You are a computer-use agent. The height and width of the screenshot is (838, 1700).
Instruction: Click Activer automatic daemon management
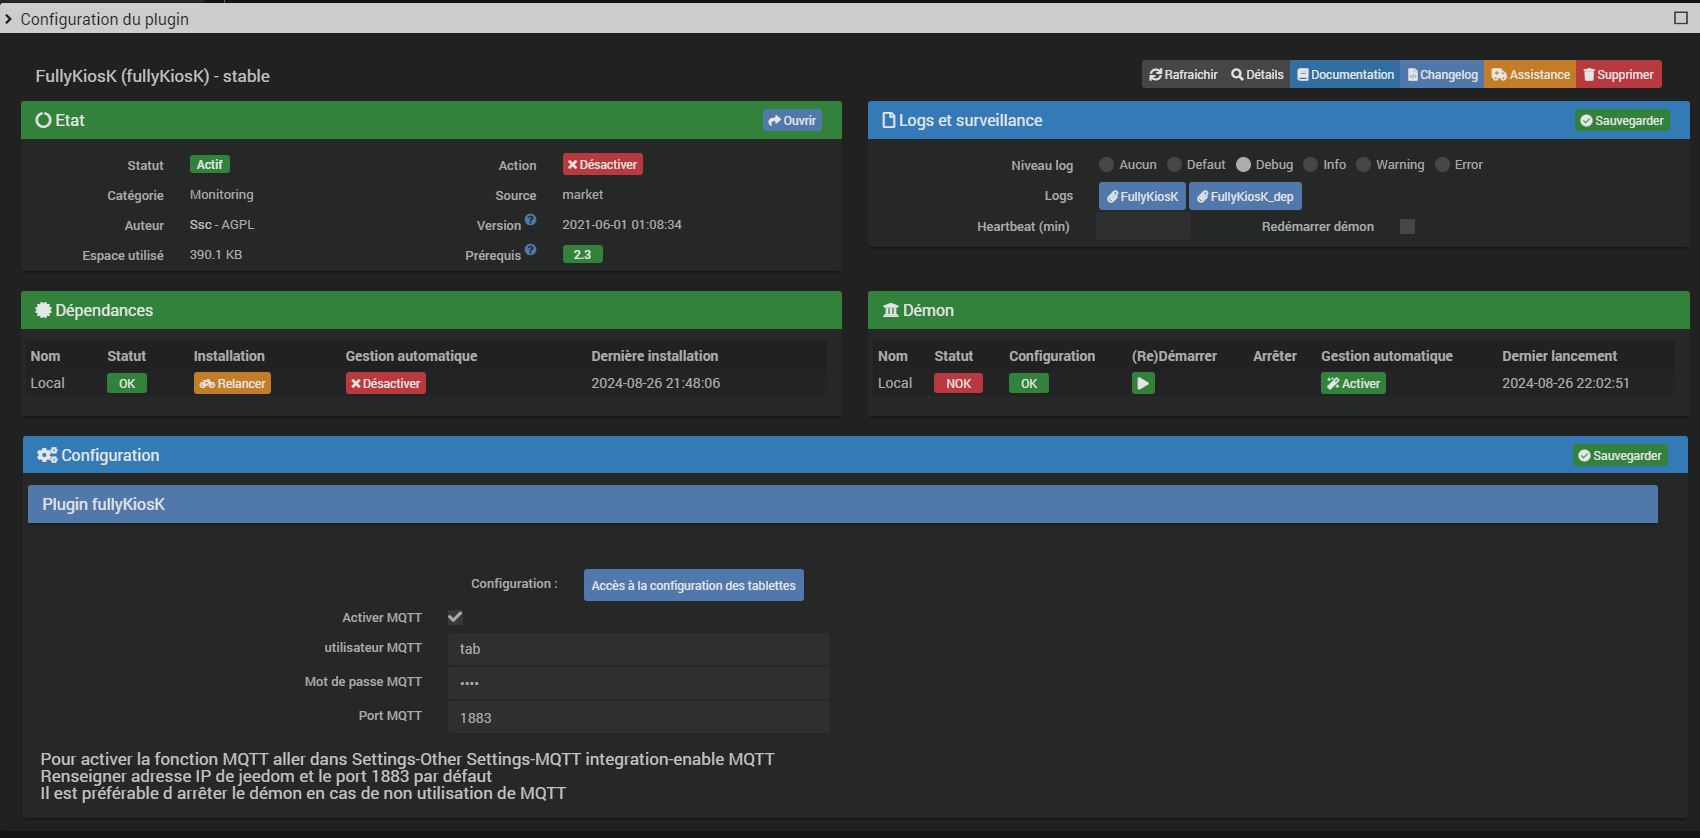click(1353, 384)
